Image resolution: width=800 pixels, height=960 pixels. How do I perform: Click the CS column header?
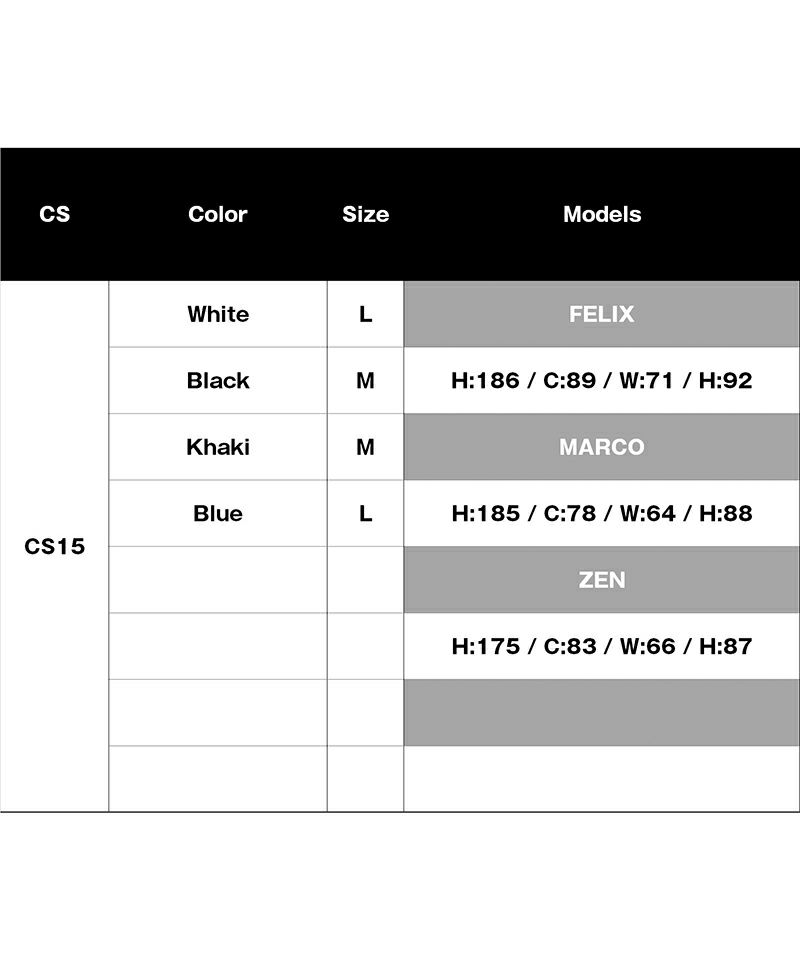pyautogui.click(x=55, y=214)
